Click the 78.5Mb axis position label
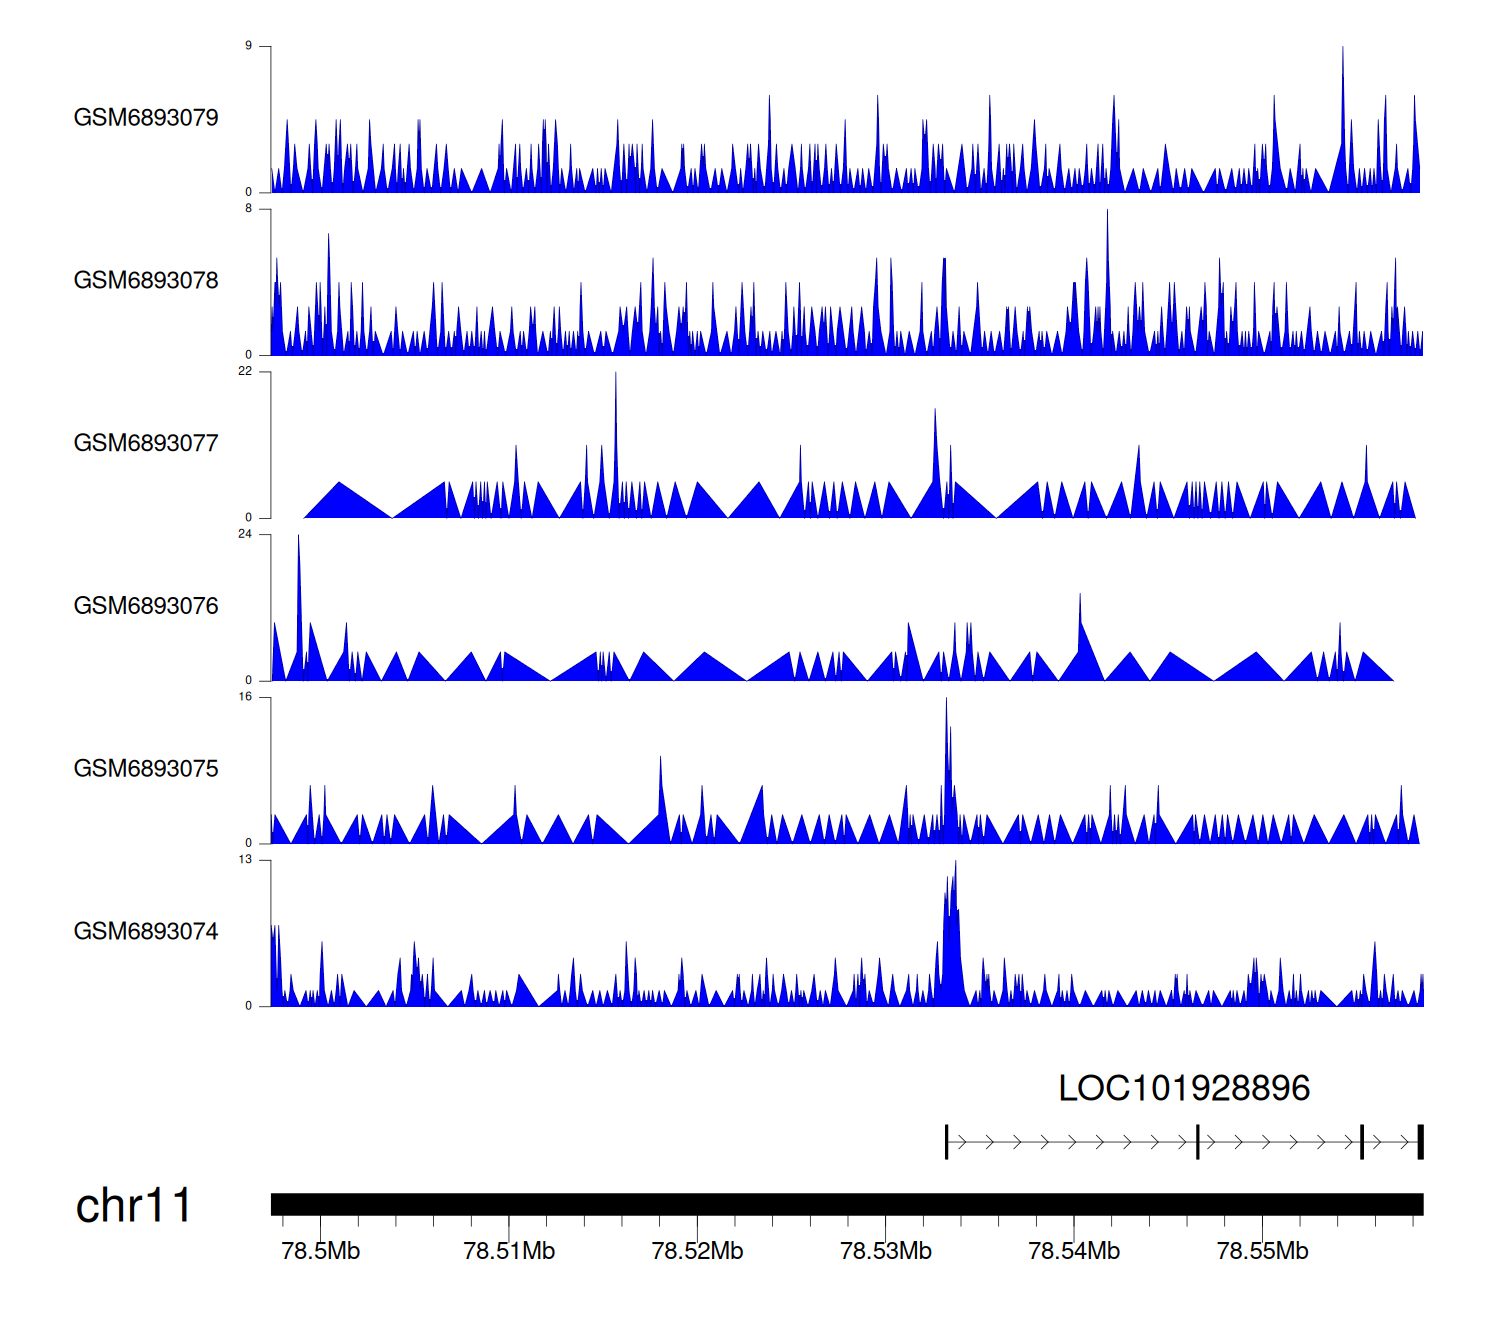The image size is (1500, 1320). pyautogui.click(x=321, y=1251)
